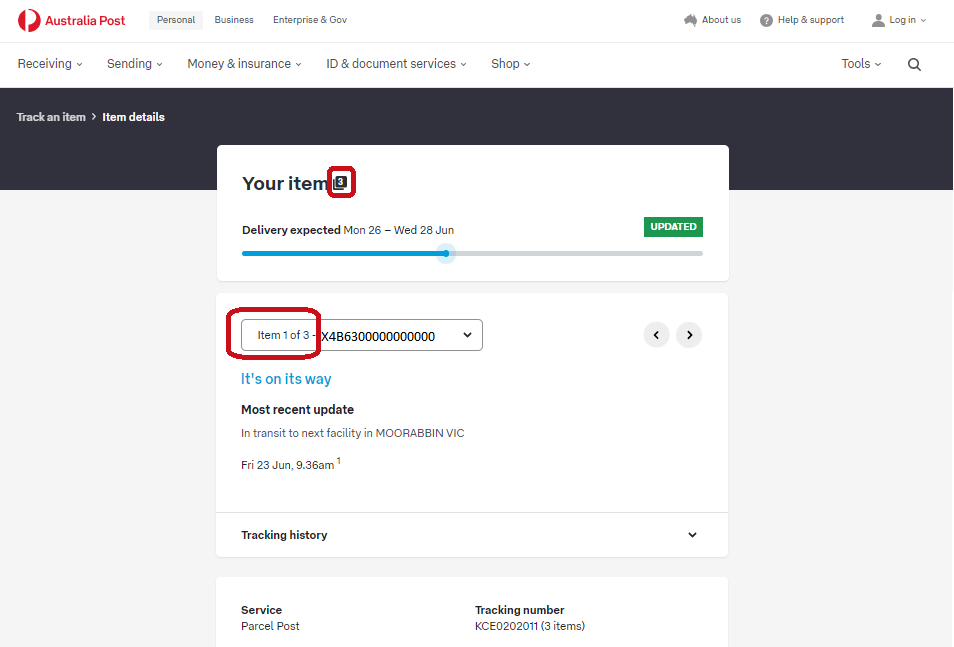Open the Item 1 of 3 dropdown
This screenshot has width=954, height=647.
point(362,335)
